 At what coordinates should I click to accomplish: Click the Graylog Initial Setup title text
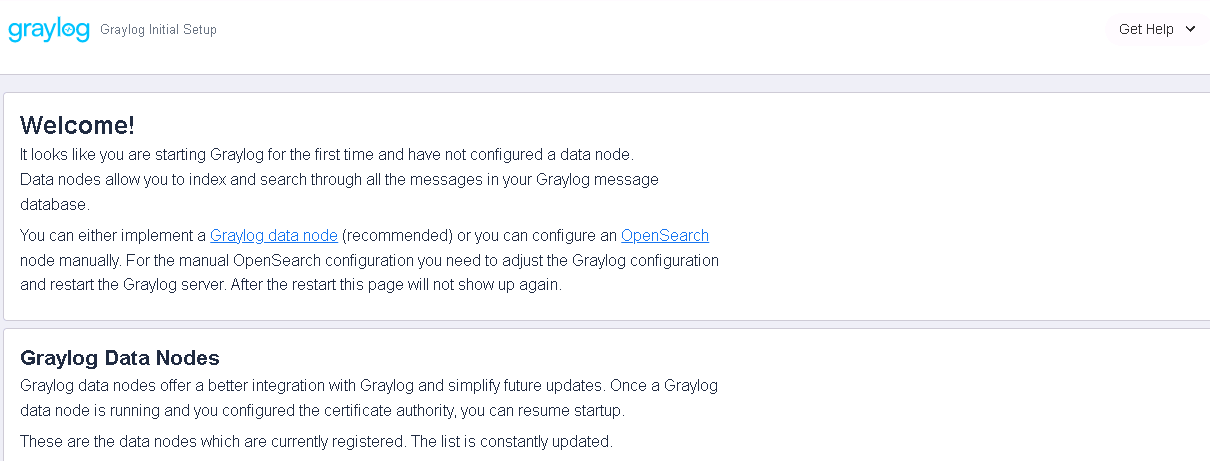click(x=158, y=30)
